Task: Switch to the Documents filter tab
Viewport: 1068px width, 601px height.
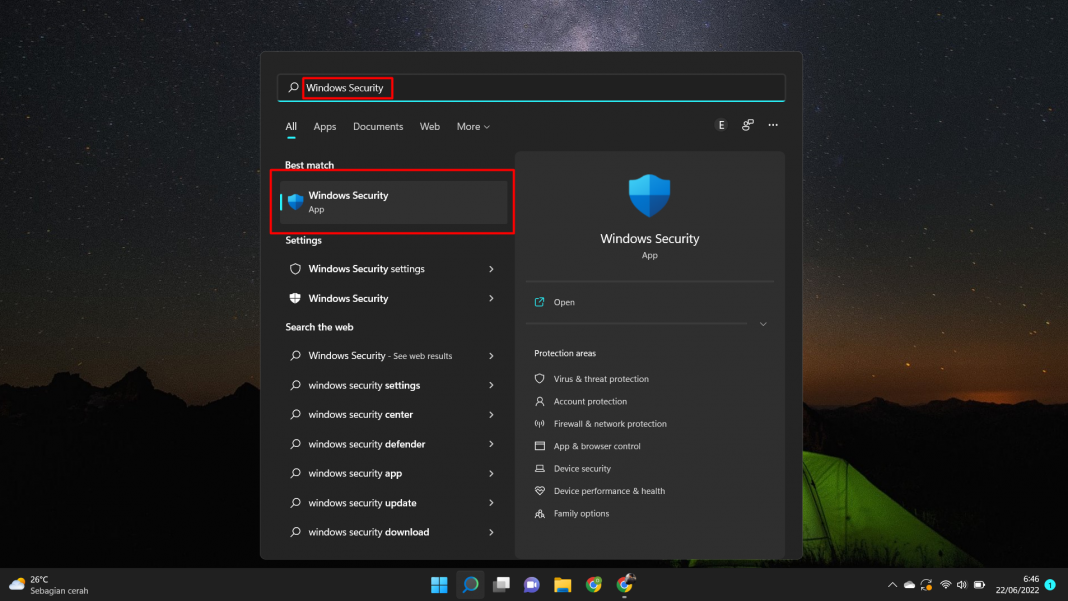Action: point(378,127)
